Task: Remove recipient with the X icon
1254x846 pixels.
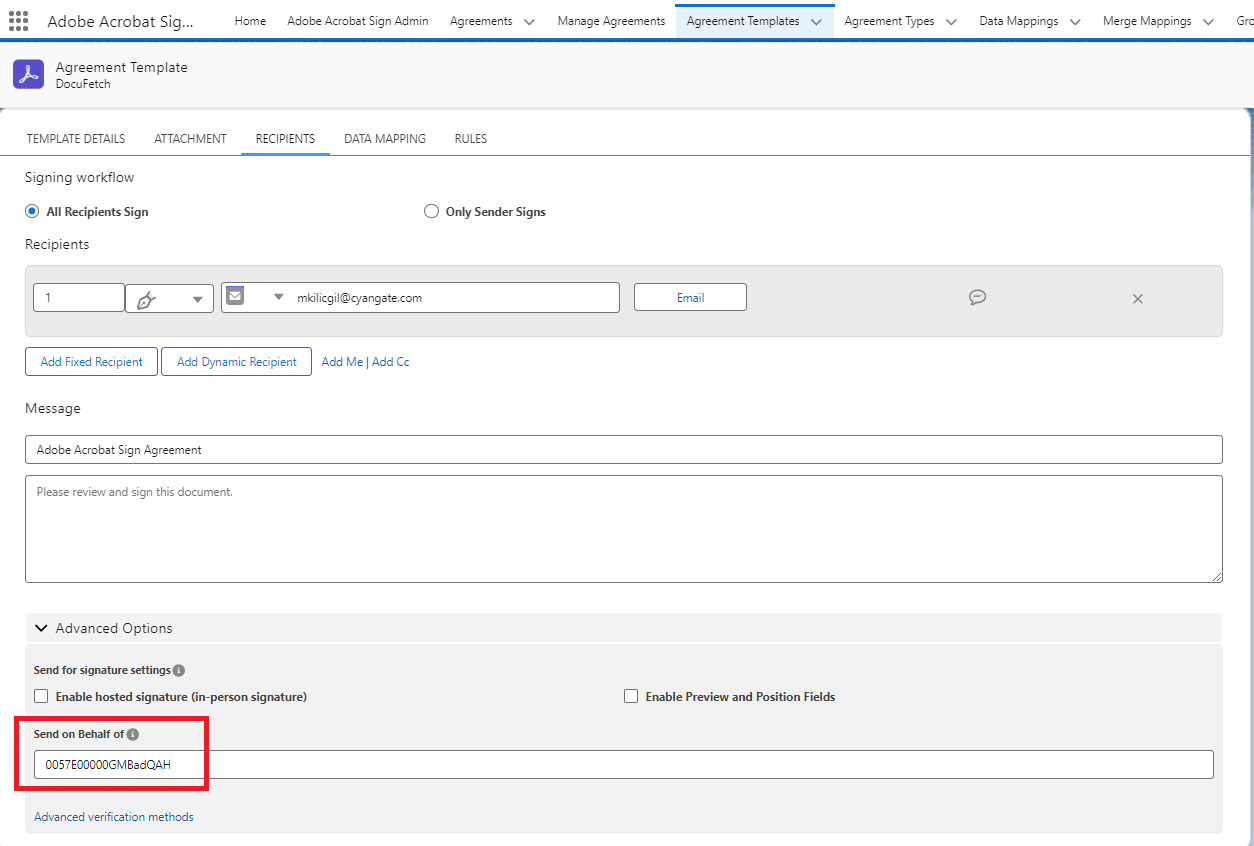Action: (x=1137, y=298)
